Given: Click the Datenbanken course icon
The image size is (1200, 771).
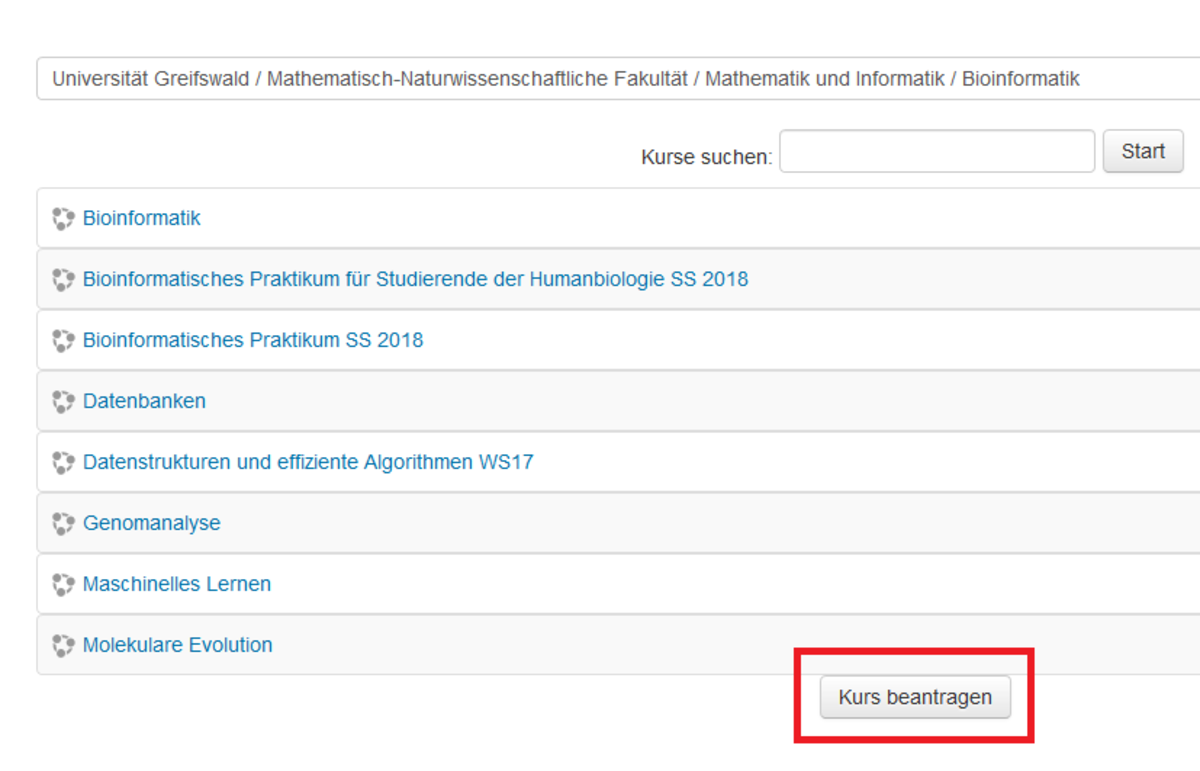Looking at the screenshot, I should (x=64, y=402).
